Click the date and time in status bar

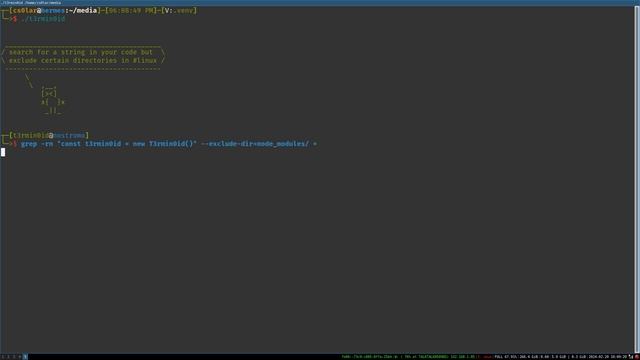(607, 357)
